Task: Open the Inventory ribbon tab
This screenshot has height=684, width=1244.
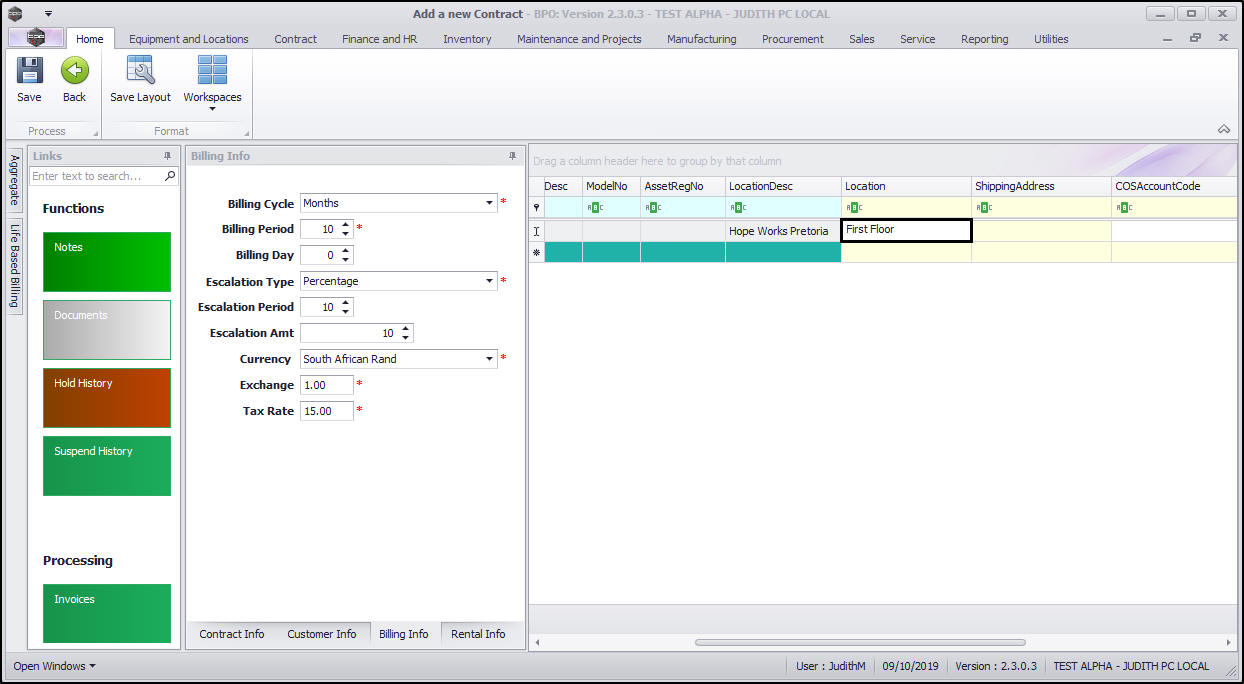Action: pyautogui.click(x=467, y=39)
